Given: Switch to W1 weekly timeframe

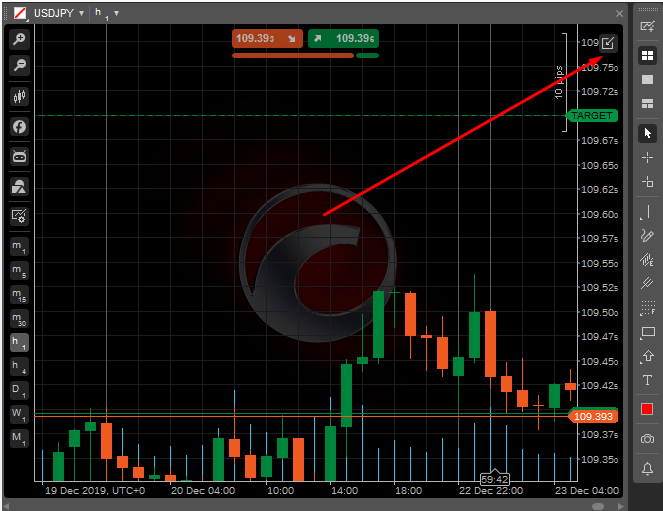Looking at the screenshot, I should pos(19,414).
